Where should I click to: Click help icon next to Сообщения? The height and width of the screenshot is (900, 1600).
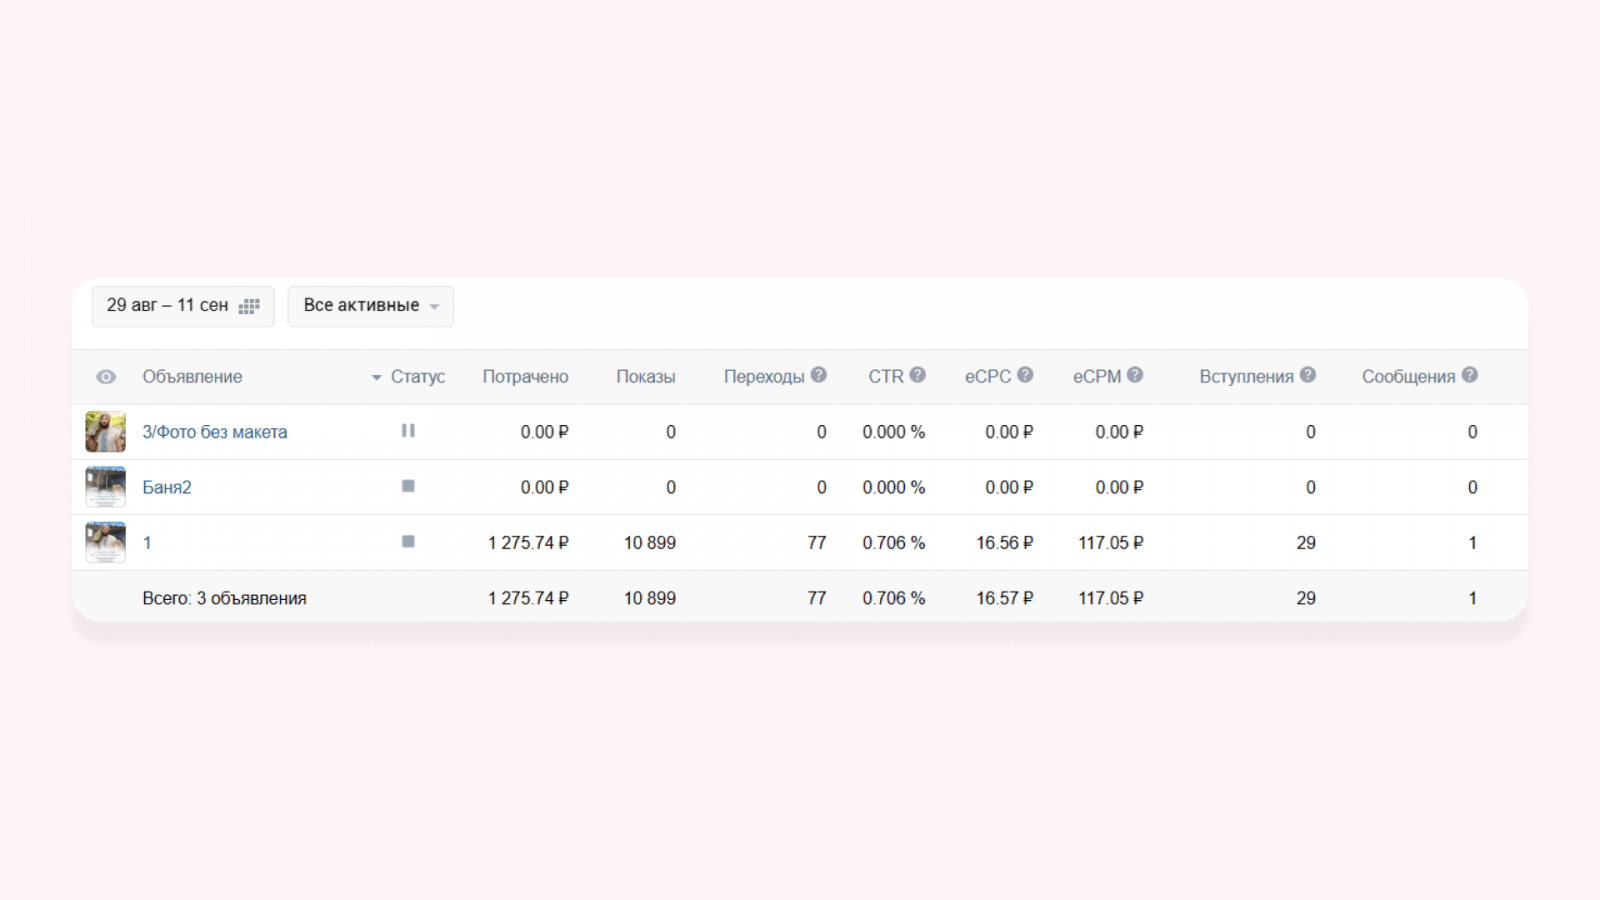click(x=1470, y=375)
